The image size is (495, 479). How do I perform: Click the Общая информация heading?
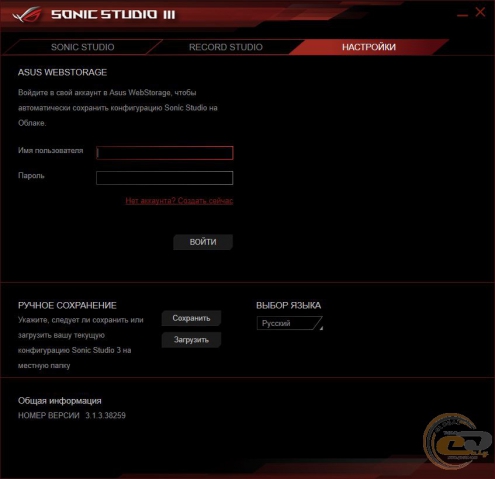tap(60, 401)
